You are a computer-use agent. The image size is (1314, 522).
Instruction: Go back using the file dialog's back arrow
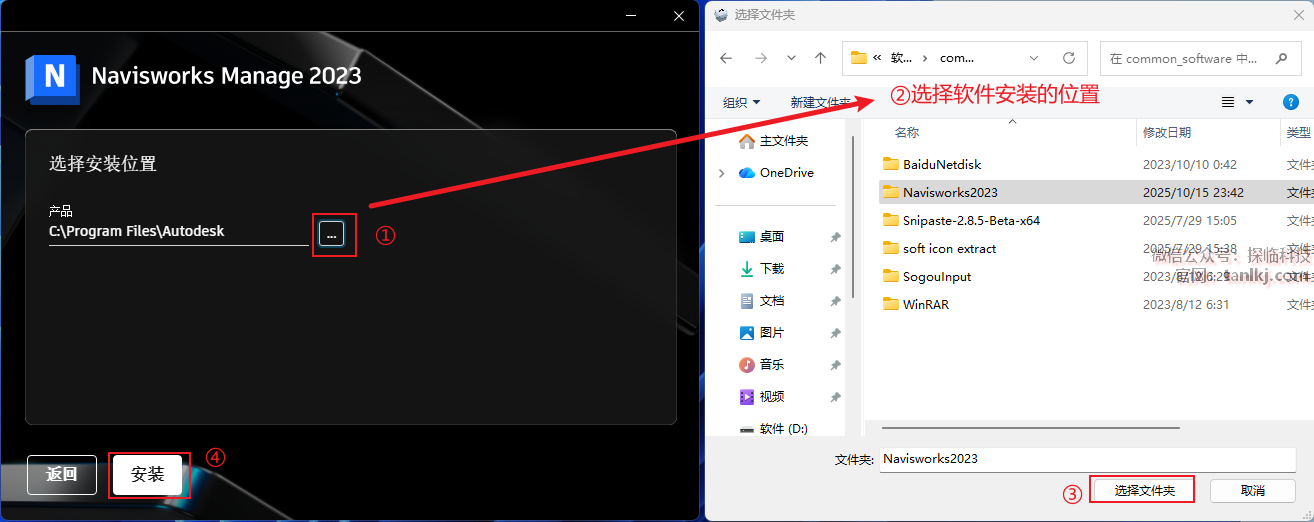pos(727,58)
